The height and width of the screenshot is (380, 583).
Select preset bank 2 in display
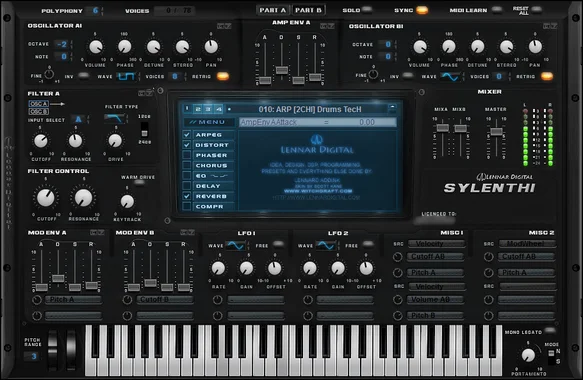coord(198,109)
